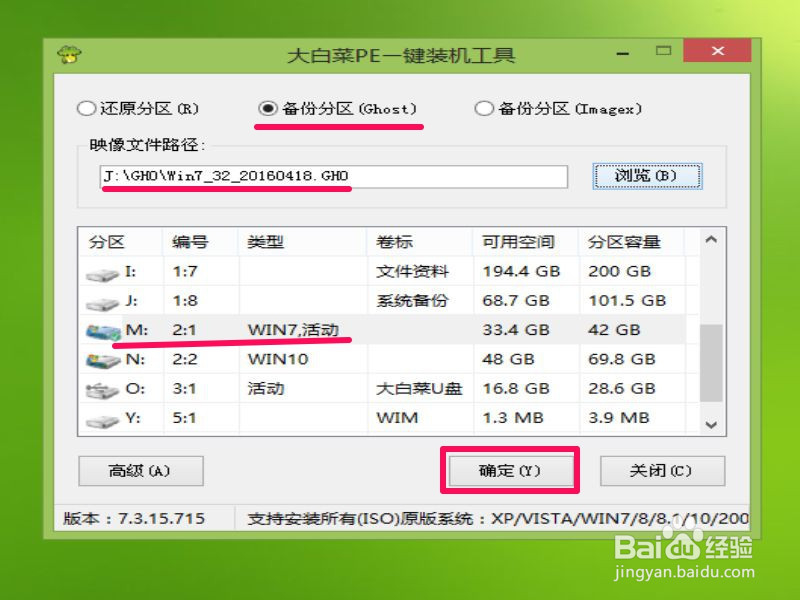Click partition number 2:2
This screenshot has width=800, height=600.
184,359
